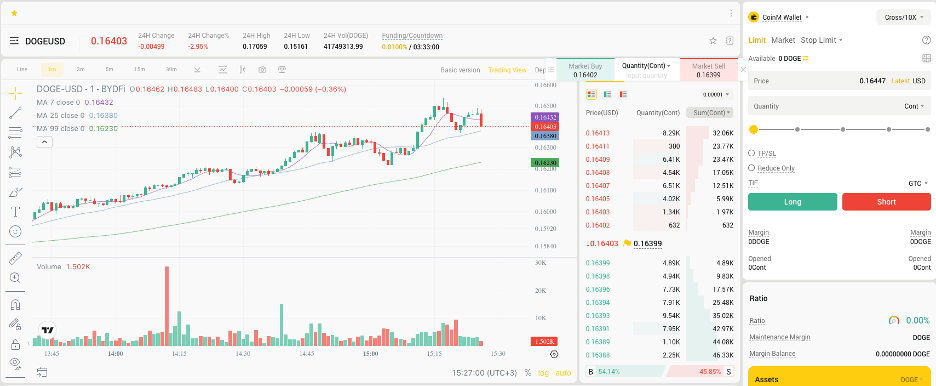936x386 pixels.
Task: Click the red Short button
Action: (x=886, y=202)
